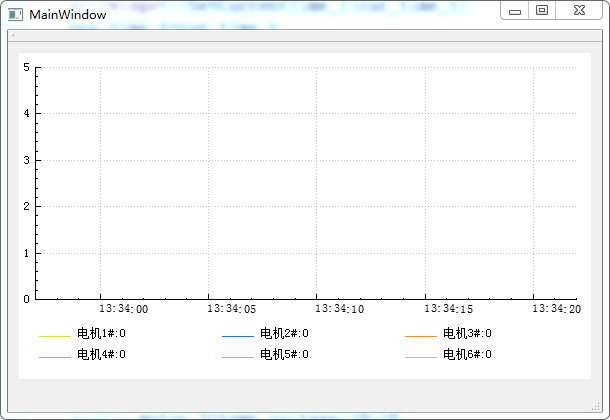
Task: Click the MainWindow title text
Action: coord(68,15)
